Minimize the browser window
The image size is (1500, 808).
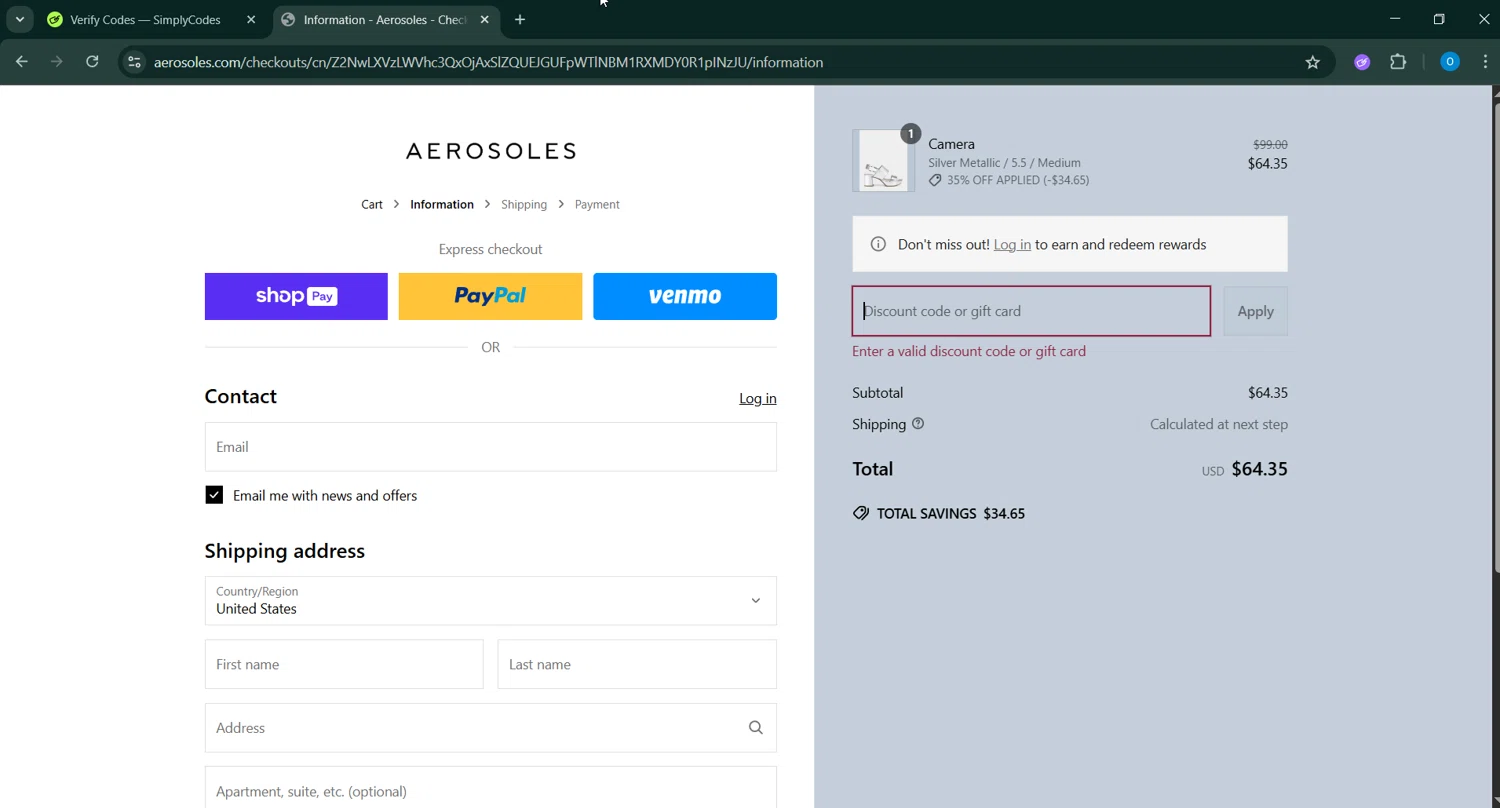click(1394, 19)
